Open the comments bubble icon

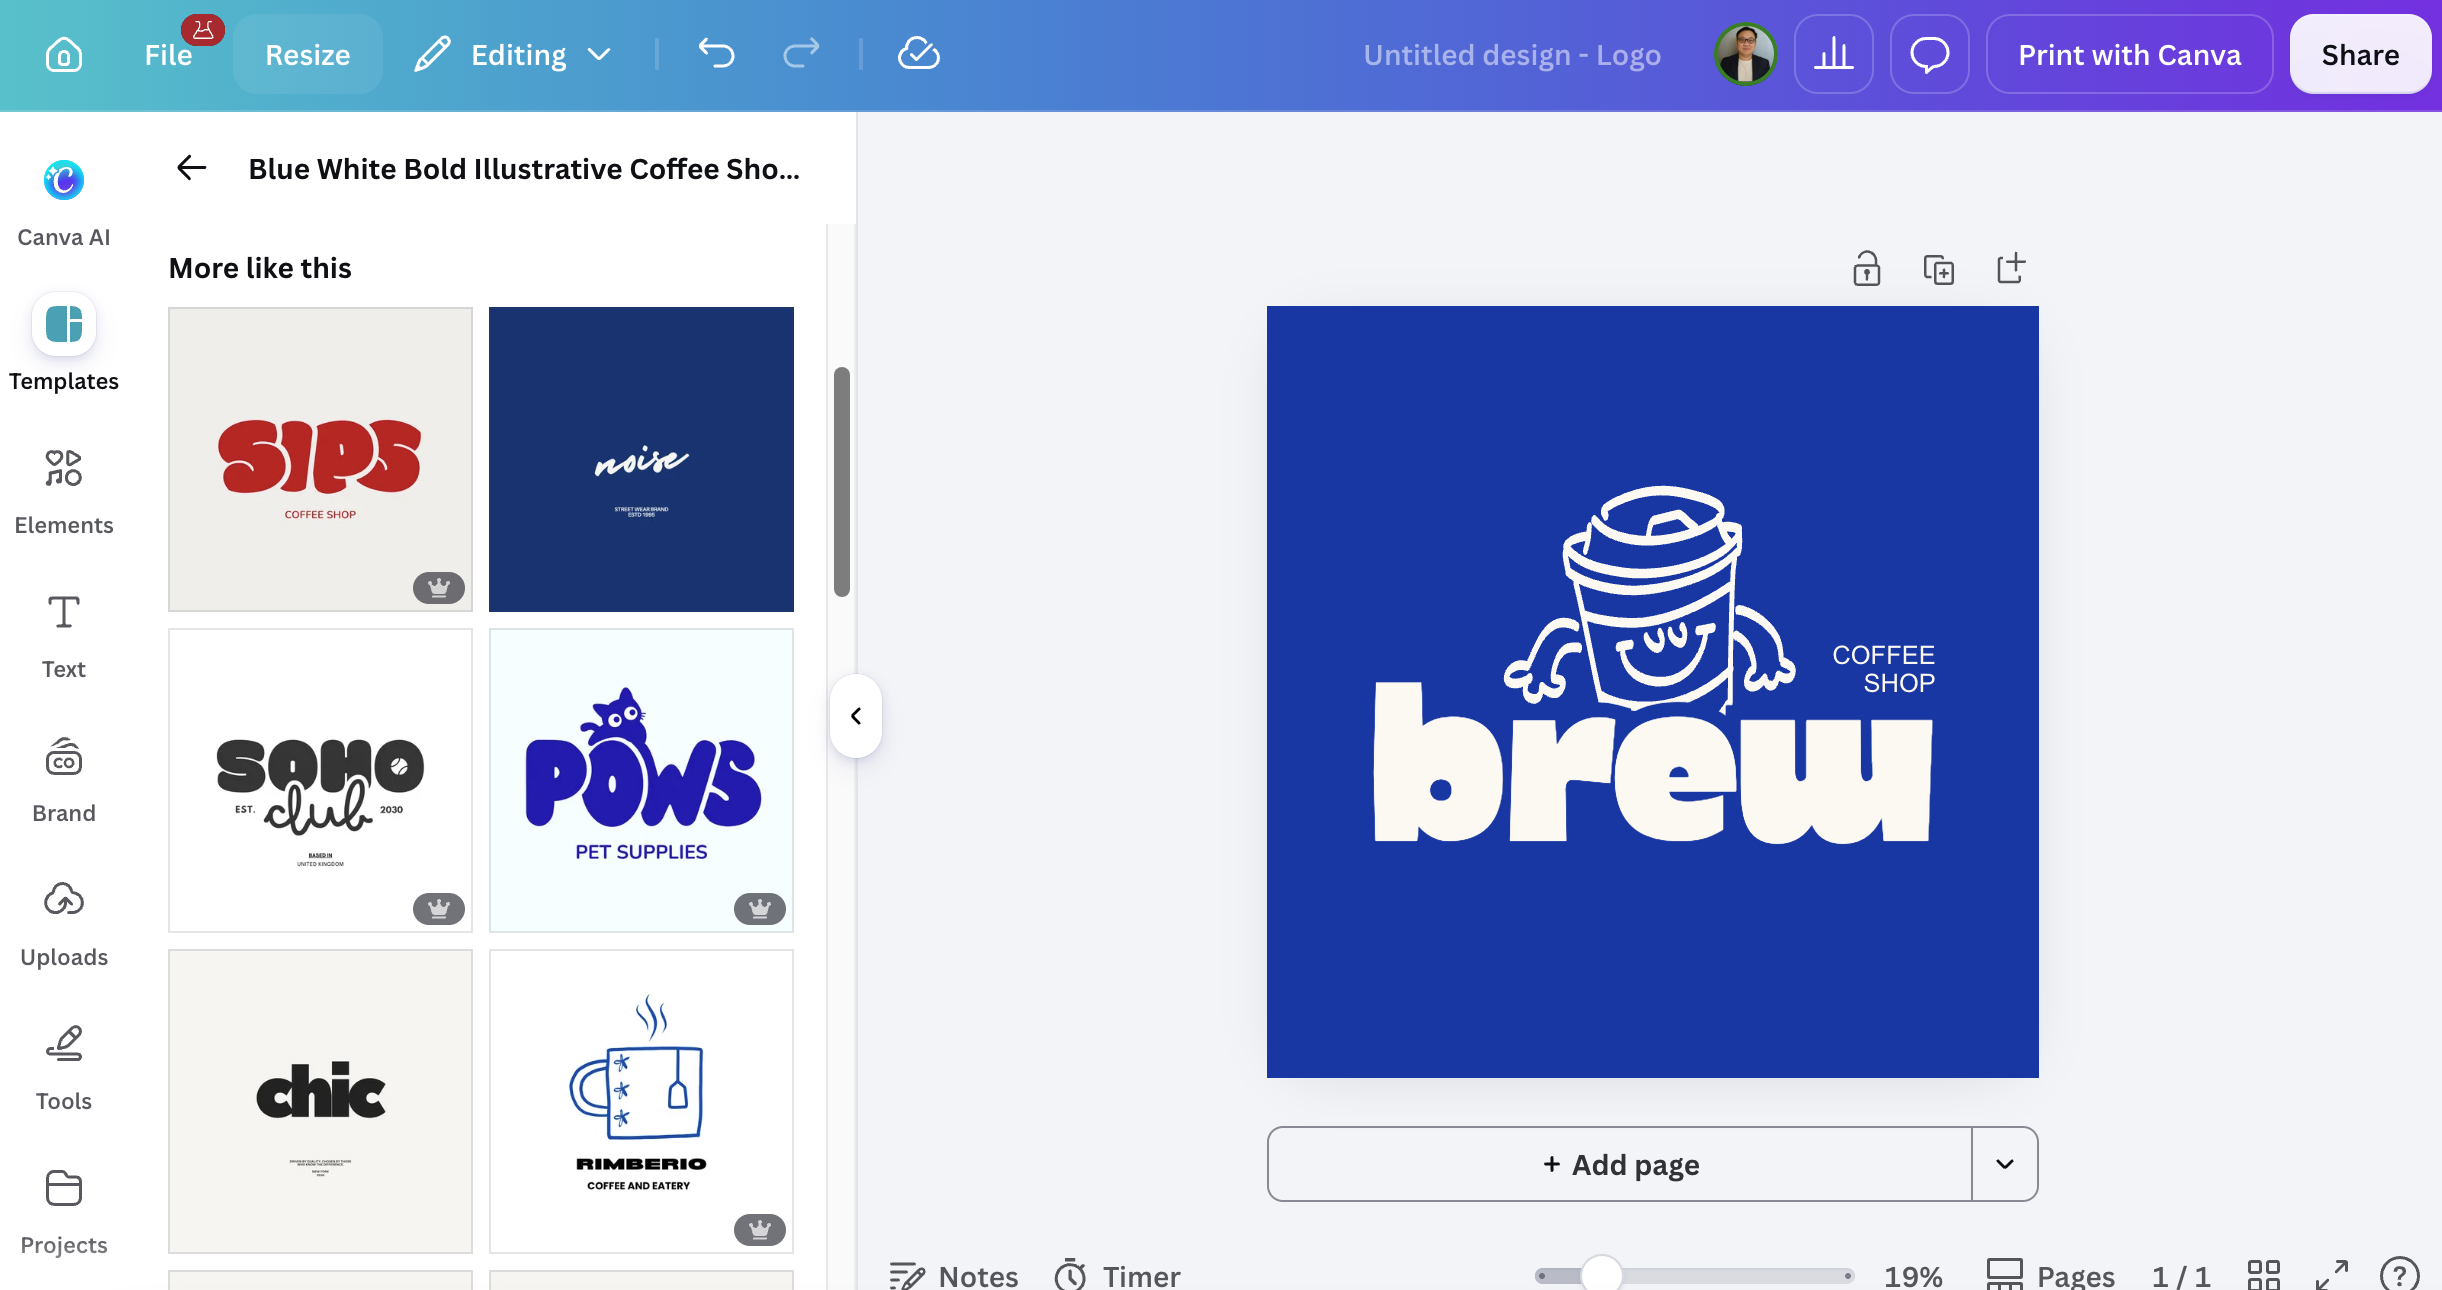click(1929, 55)
